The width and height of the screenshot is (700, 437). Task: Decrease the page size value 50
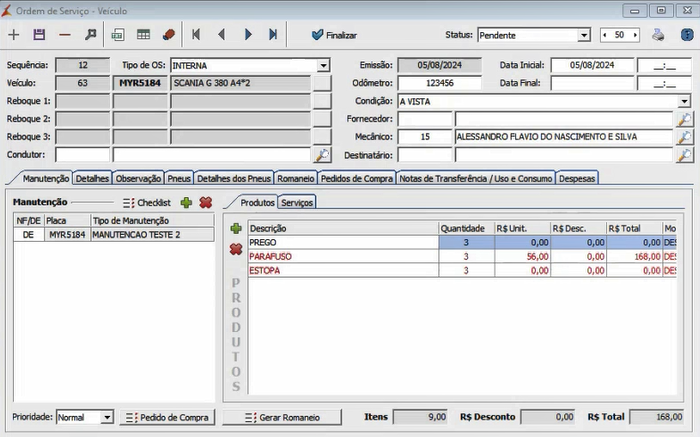(x=605, y=35)
